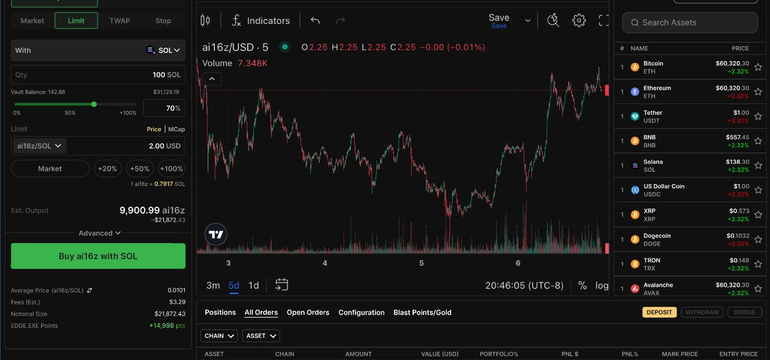Click the TradingView logo on chart
Viewport: 770px width, 360px height.
click(x=216, y=235)
